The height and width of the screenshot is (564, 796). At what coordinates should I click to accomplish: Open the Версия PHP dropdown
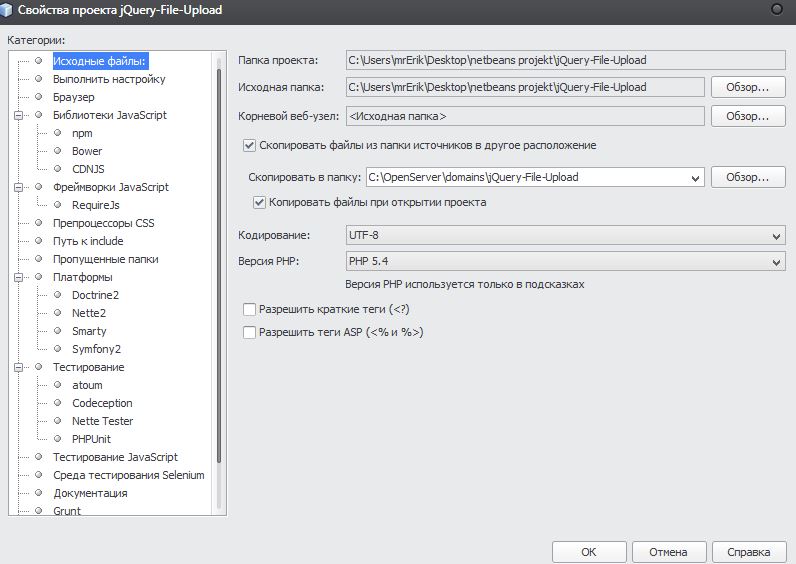point(566,262)
